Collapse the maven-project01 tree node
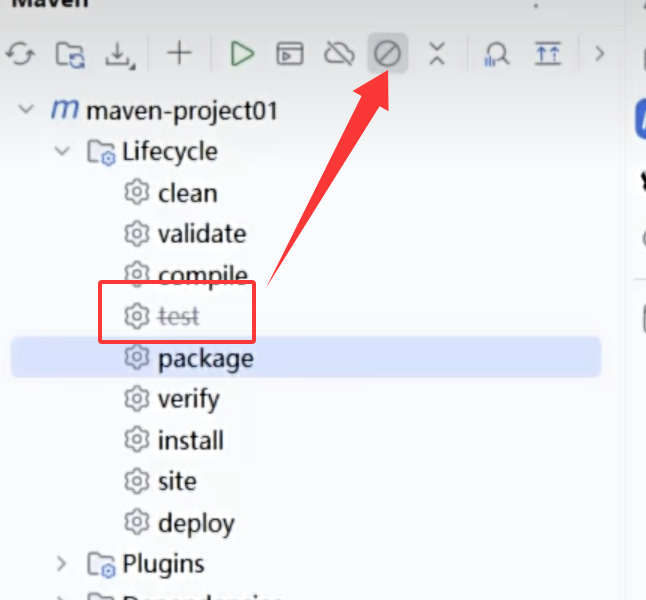Screen dimensions: 646x600 (26, 109)
